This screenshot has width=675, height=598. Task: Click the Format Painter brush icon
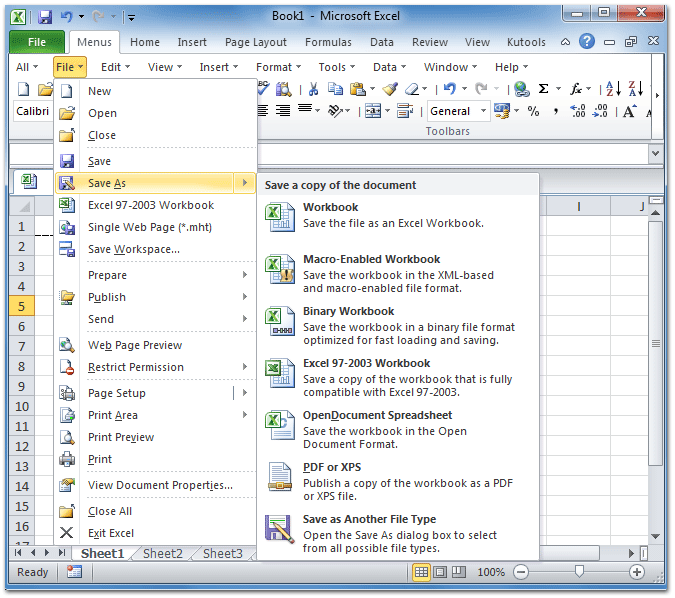point(389,89)
